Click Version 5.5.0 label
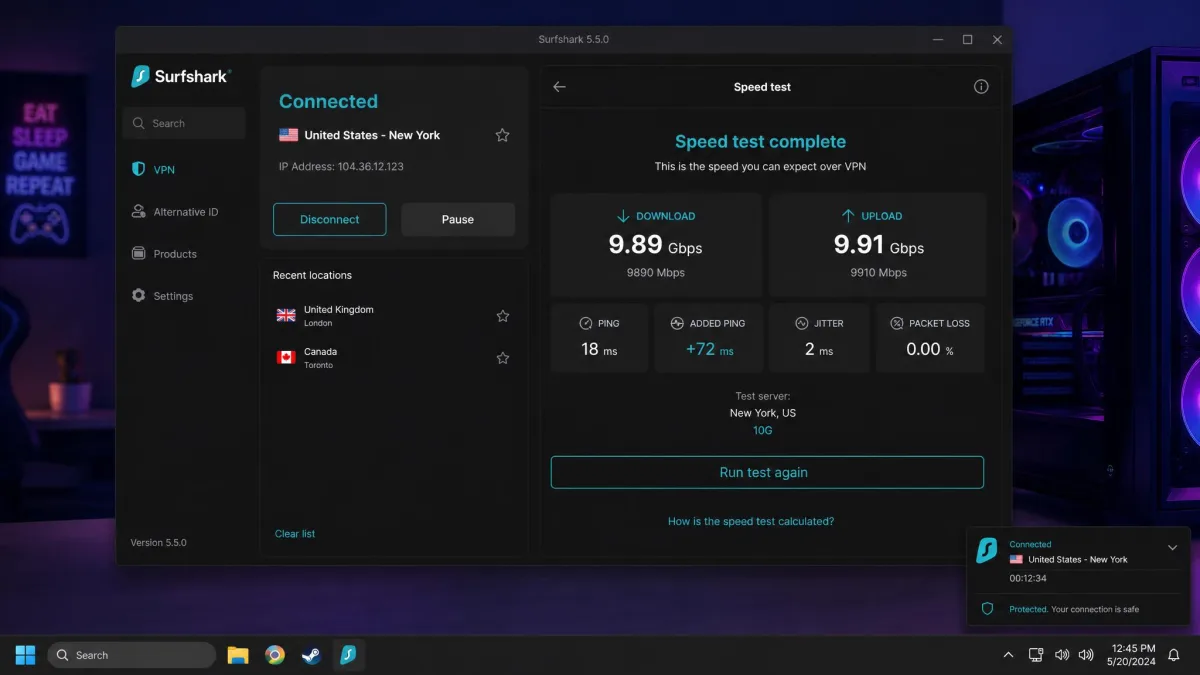This screenshot has width=1200, height=675. pyautogui.click(x=158, y=543)
